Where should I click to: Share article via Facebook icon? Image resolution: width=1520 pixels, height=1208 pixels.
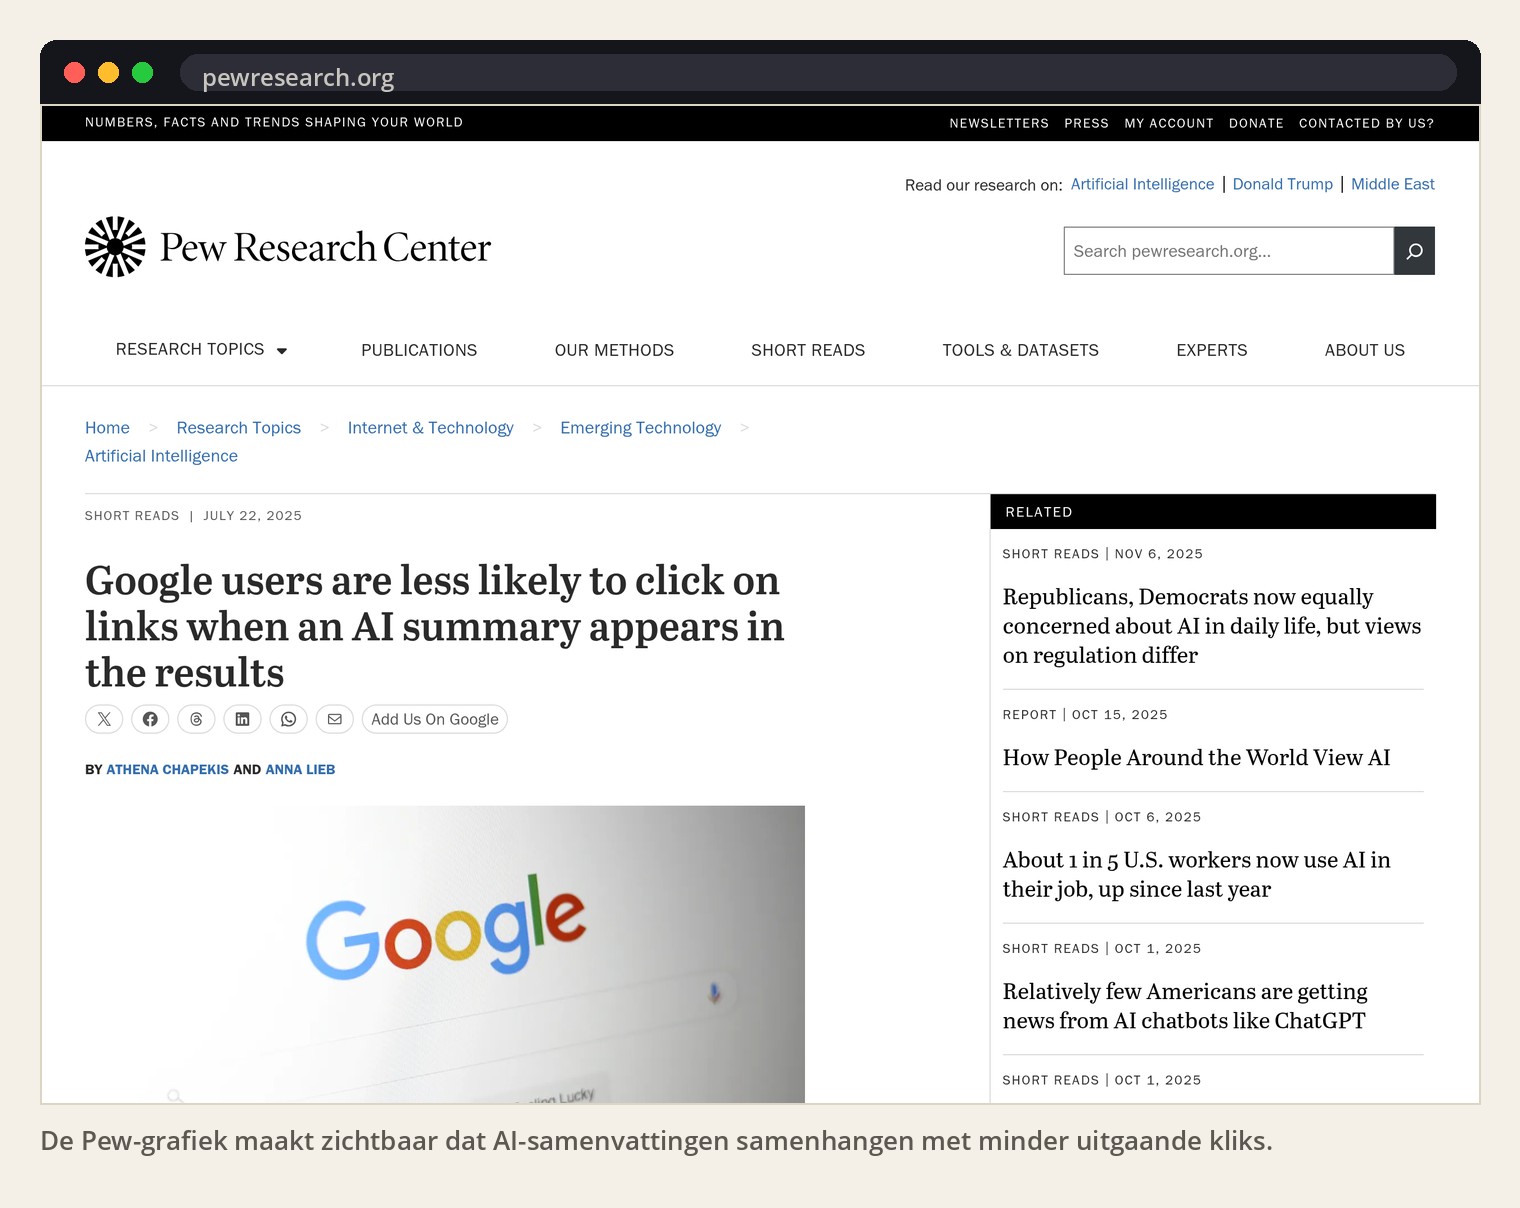(150, 719)
